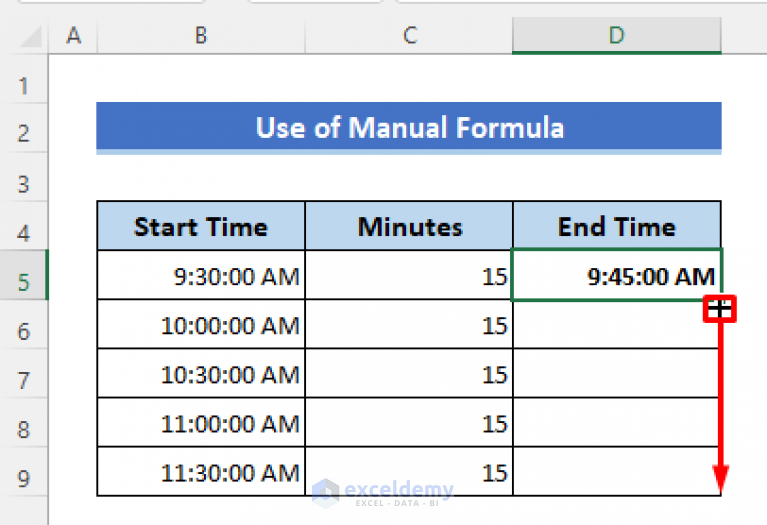Select column C header
767x525 pixels.
click(409, 36)
